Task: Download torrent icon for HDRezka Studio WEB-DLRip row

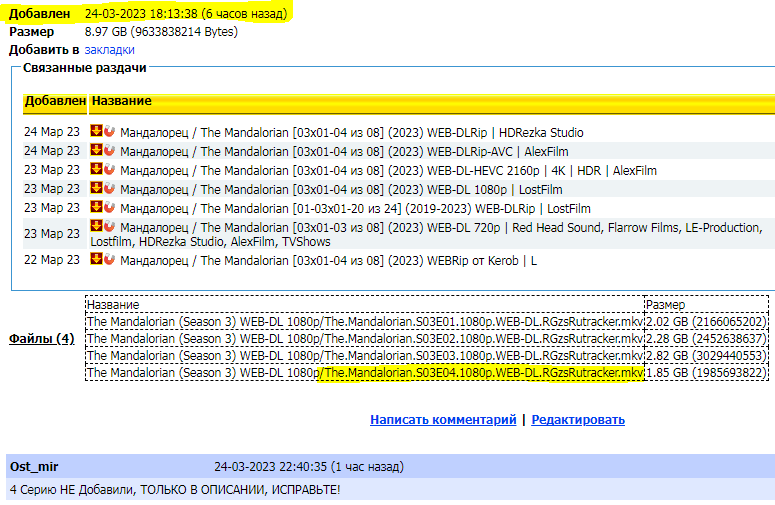Action: coord(96,131)
